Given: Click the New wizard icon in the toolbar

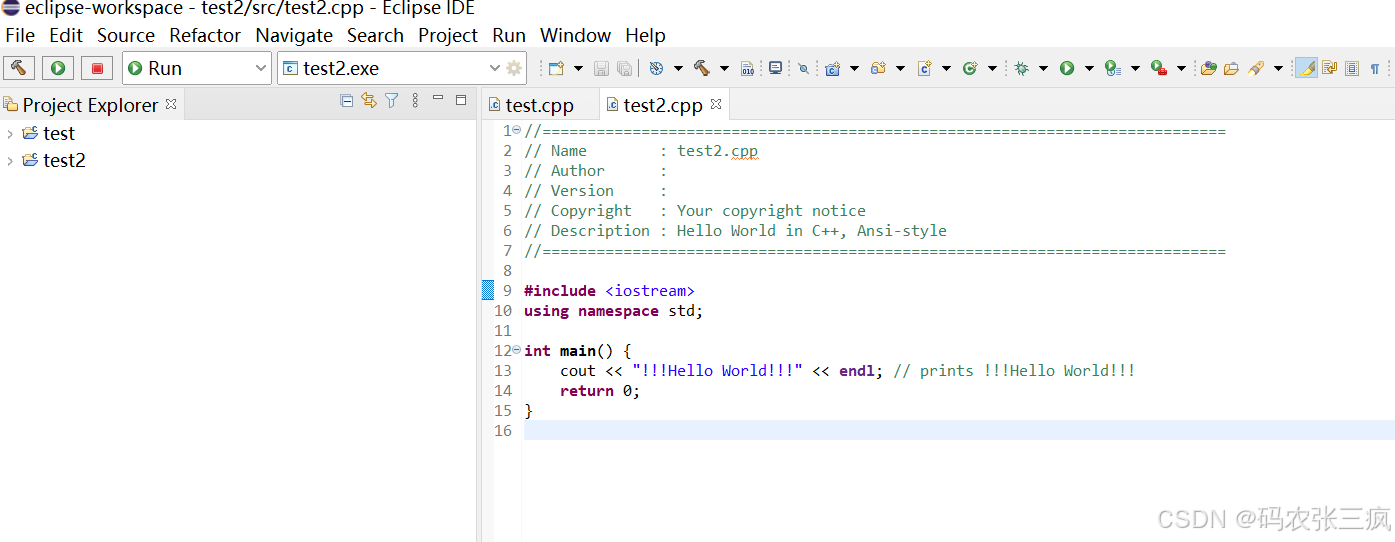Looking at the screenshot, I should pyautogui.click(x=556, y=68).
